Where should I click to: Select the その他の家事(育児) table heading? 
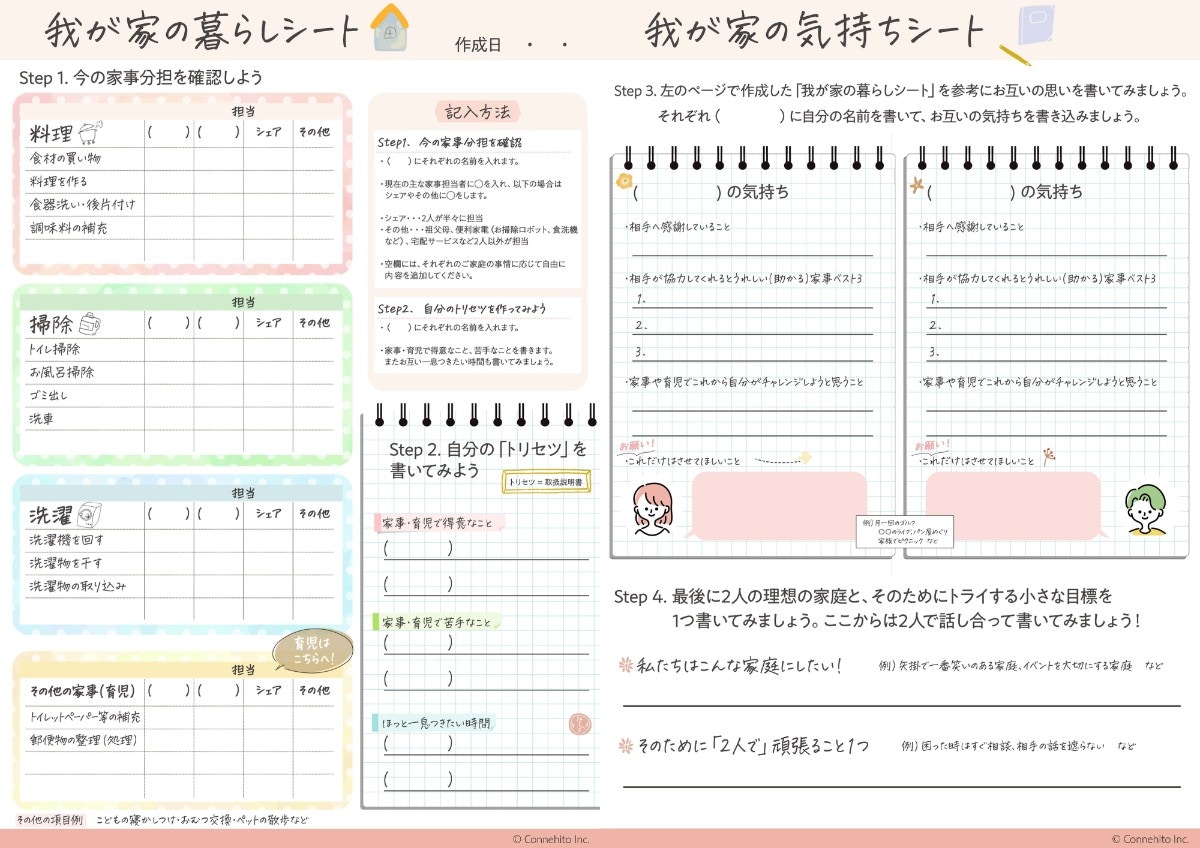(x=81, y=691)
